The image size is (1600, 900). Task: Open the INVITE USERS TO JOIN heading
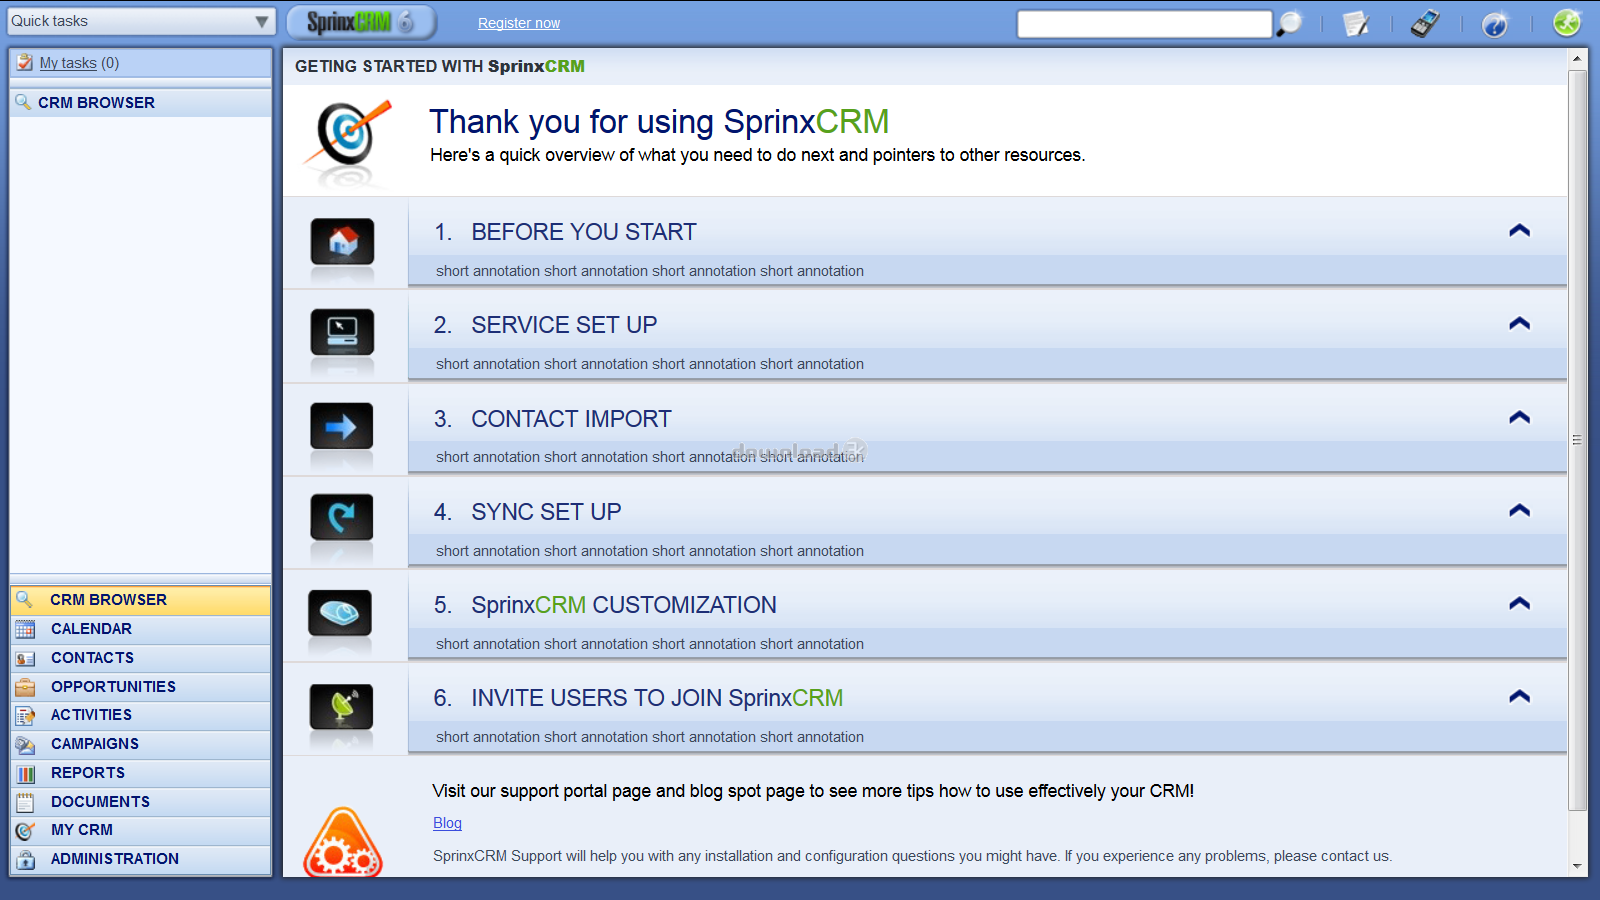[x=657, y=698]
